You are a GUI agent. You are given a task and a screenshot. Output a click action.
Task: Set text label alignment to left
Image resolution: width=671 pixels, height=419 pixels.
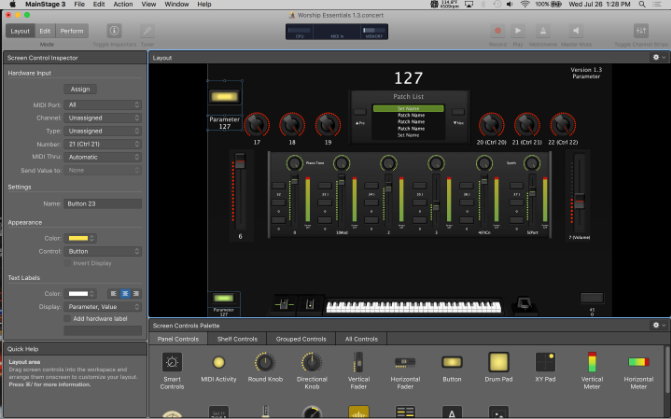(x=113, y=294)
